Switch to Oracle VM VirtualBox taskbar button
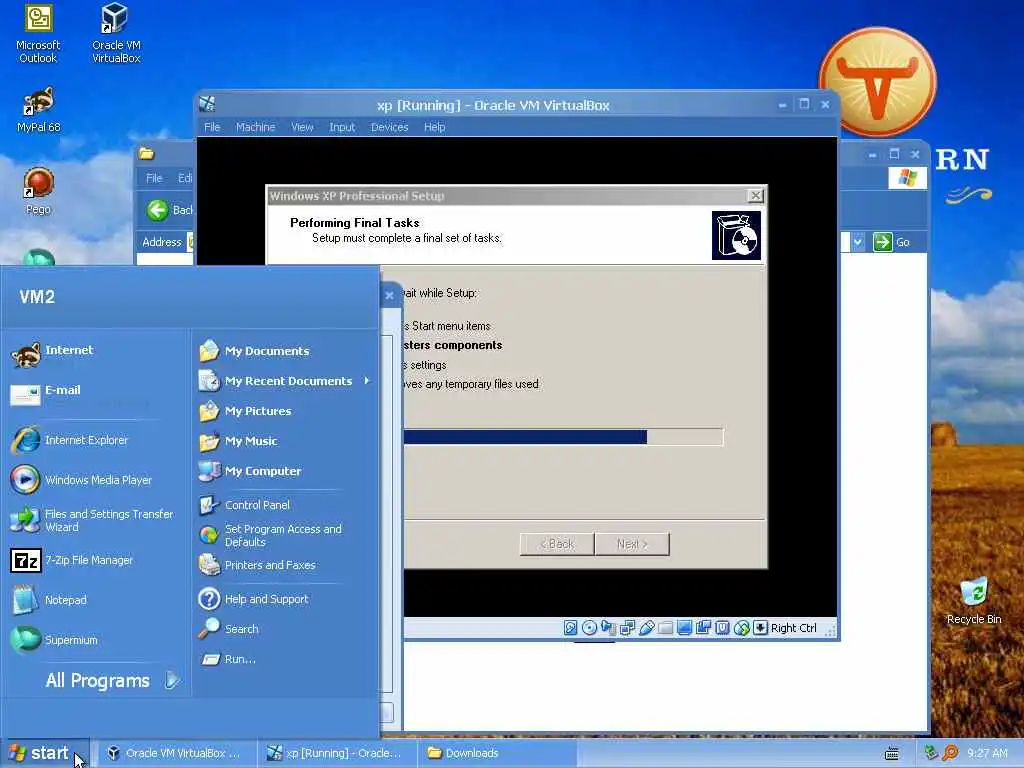This screenshot has height=768, width=1024. click(175, 753)
